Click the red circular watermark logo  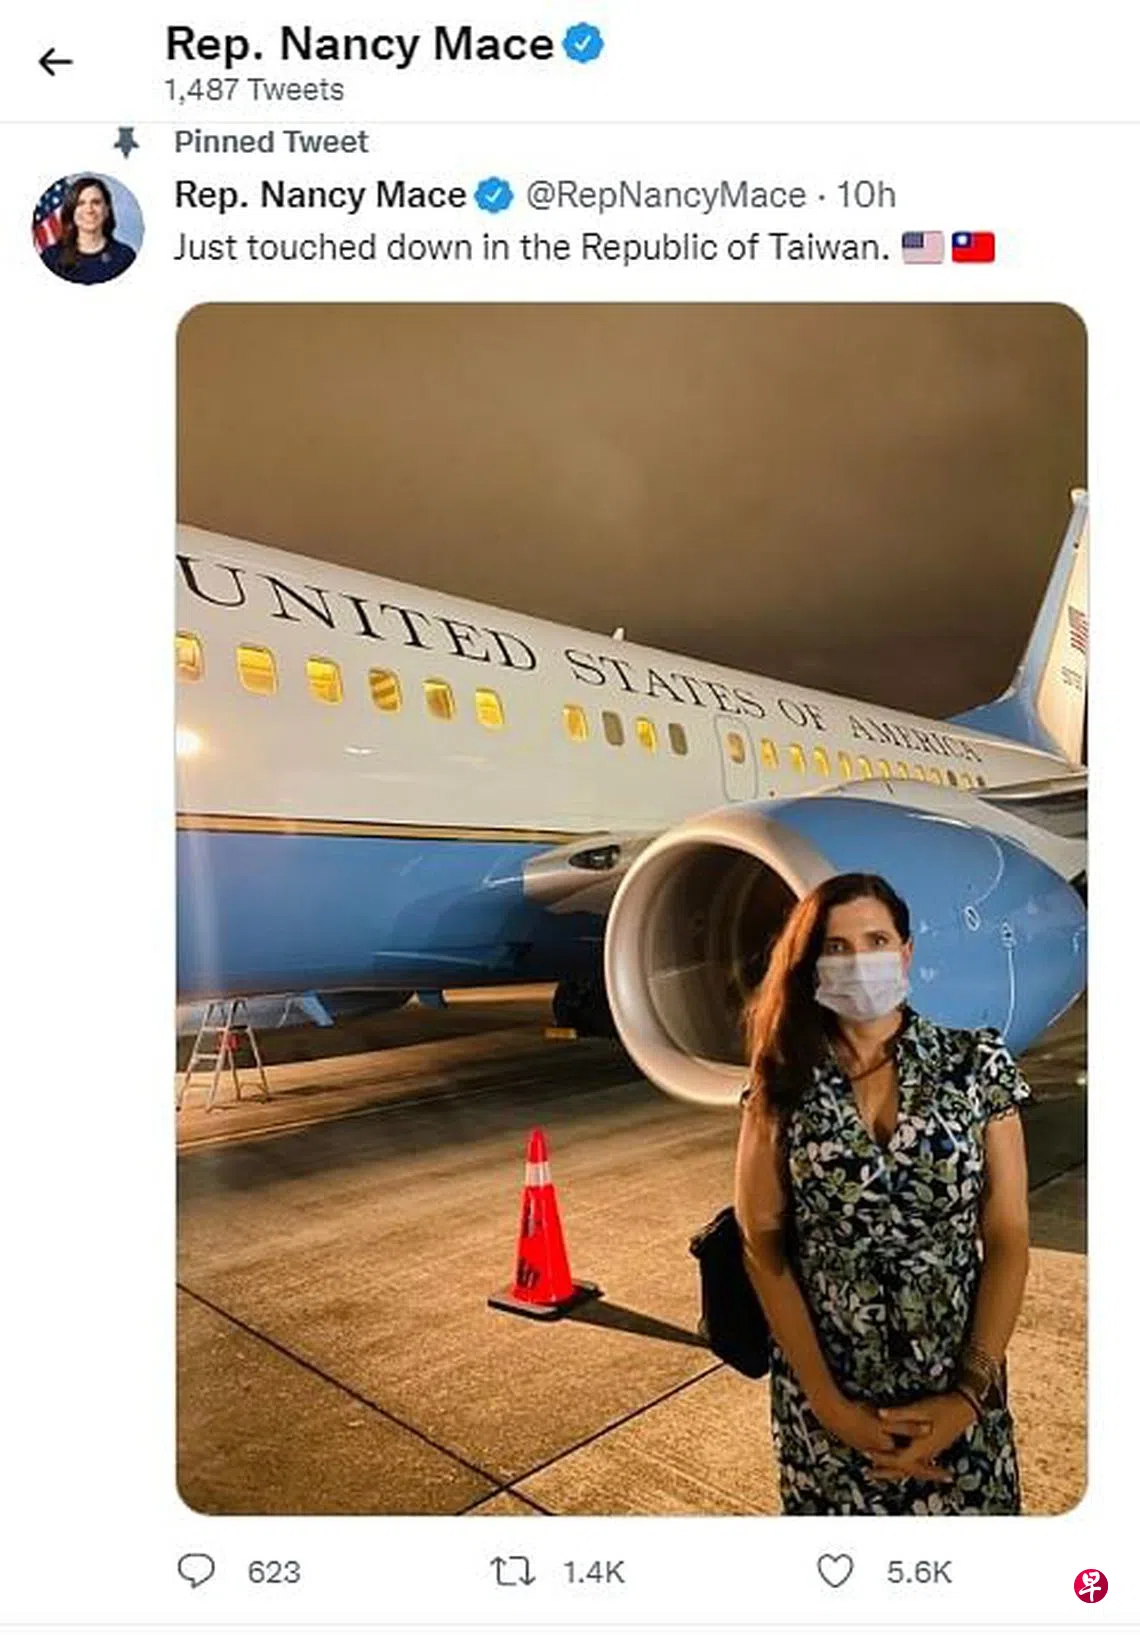coord(1090,1585)
